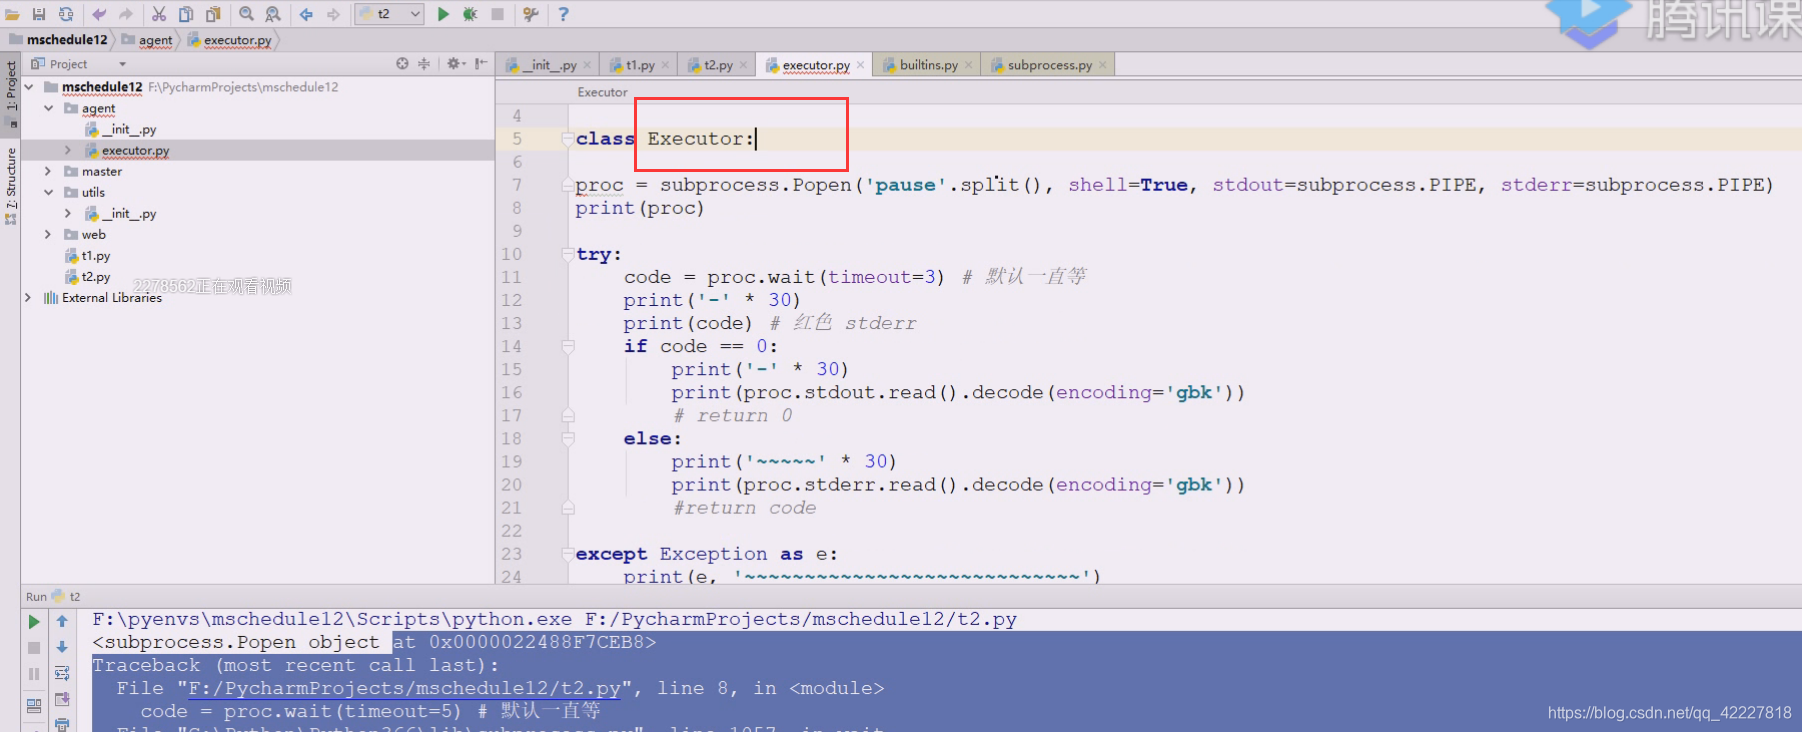Click the Redo arrow icon
This screenshot has height=732, width=1802.
point(126,14)
